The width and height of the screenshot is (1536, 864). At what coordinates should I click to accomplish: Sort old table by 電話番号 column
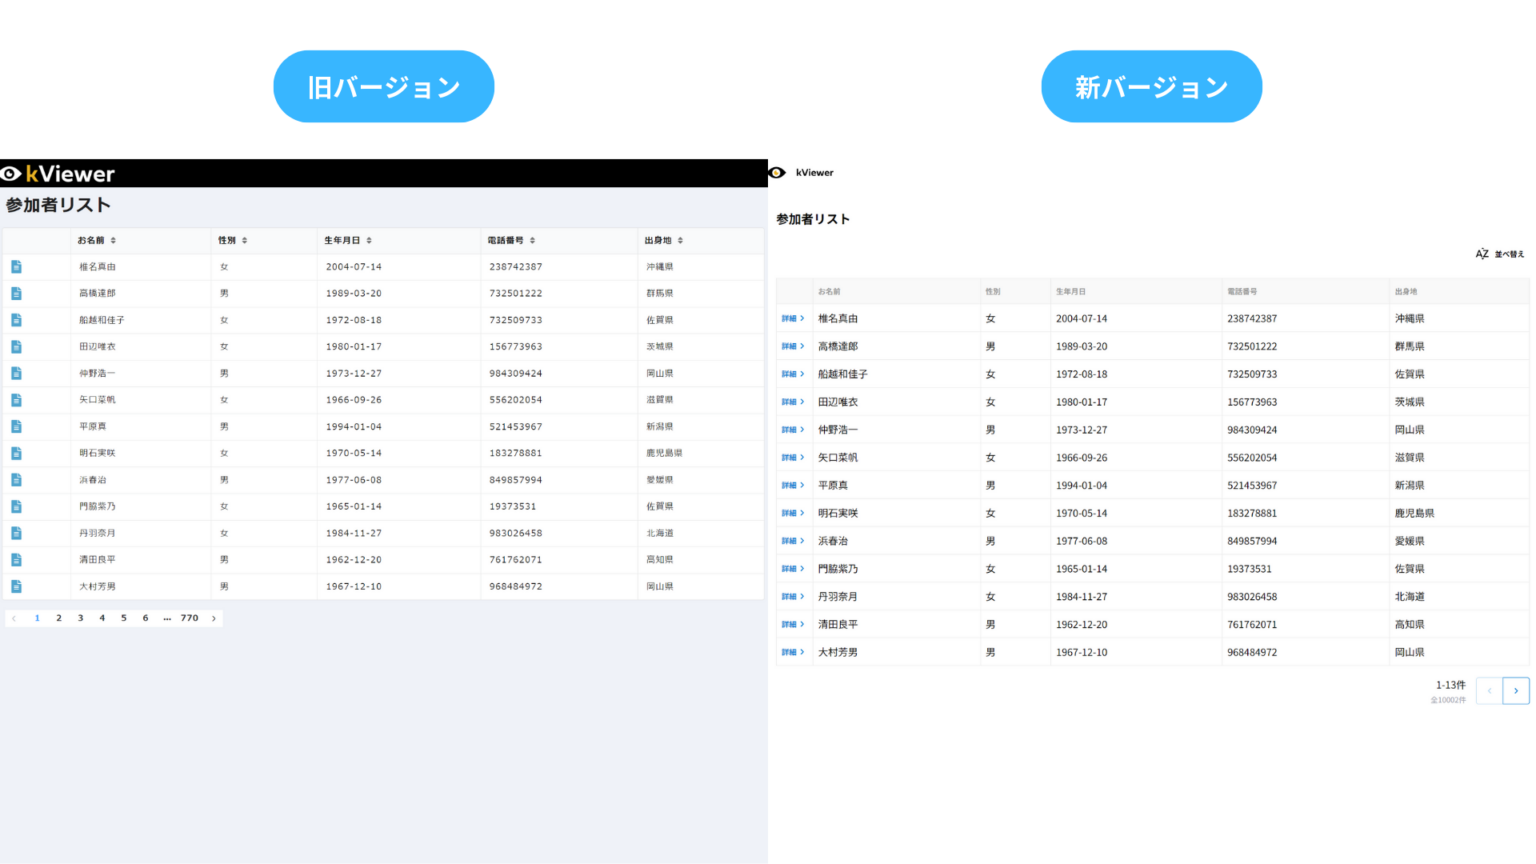(x=532, y=241)
